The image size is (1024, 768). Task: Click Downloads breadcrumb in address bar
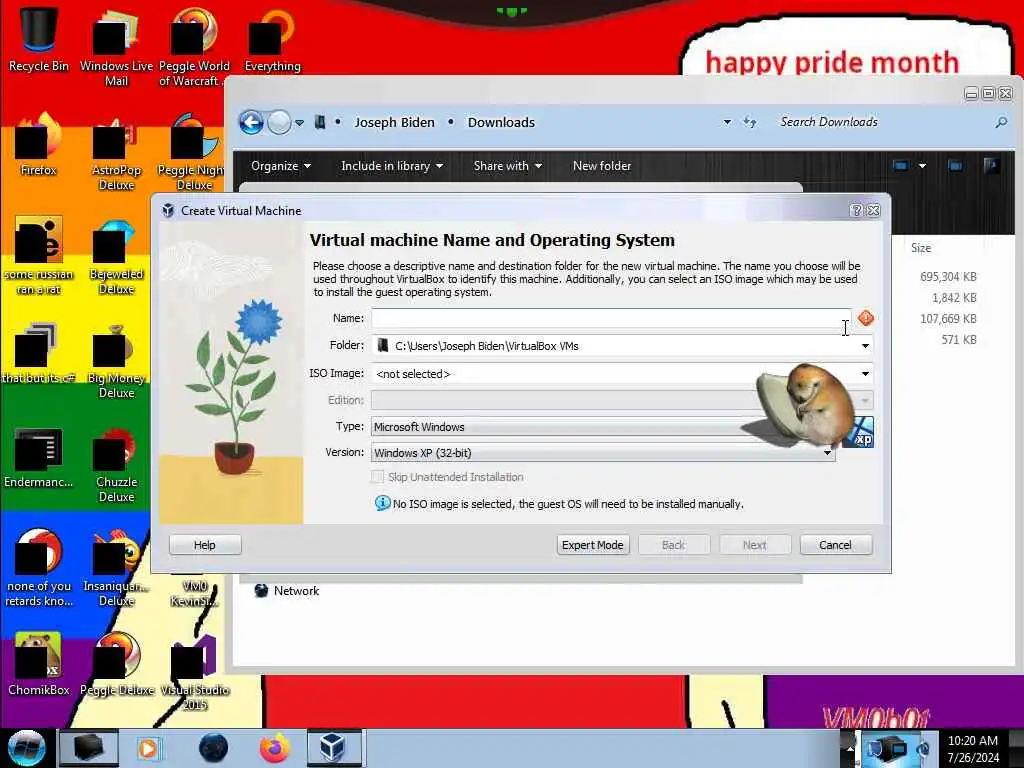[x=501, y=122]
